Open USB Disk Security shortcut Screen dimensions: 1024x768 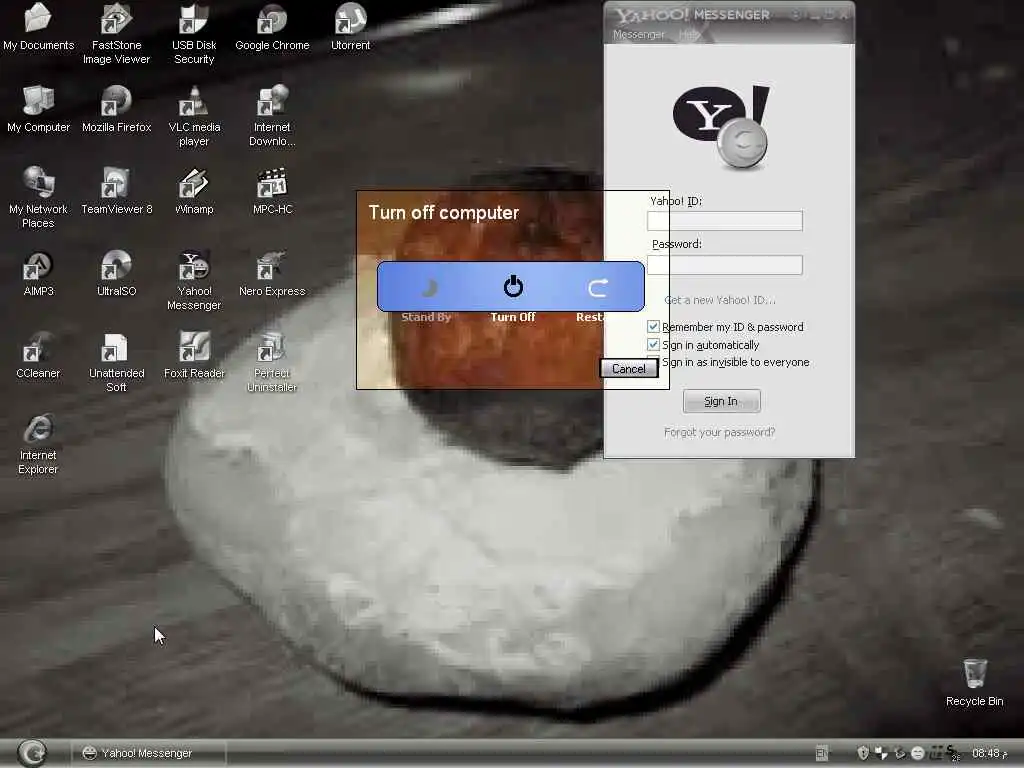point(194,34)
